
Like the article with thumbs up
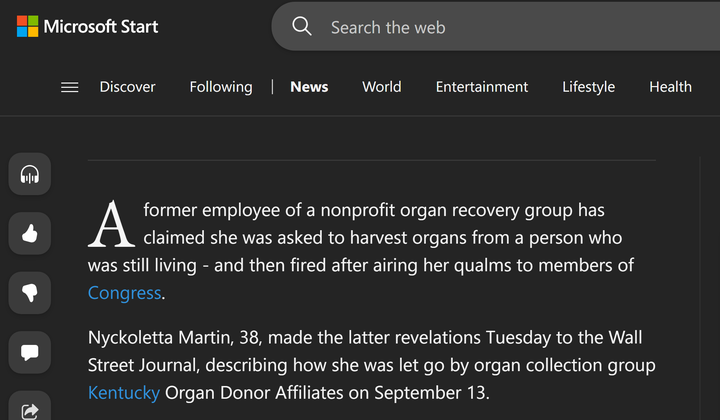click(x=30, y=234)
